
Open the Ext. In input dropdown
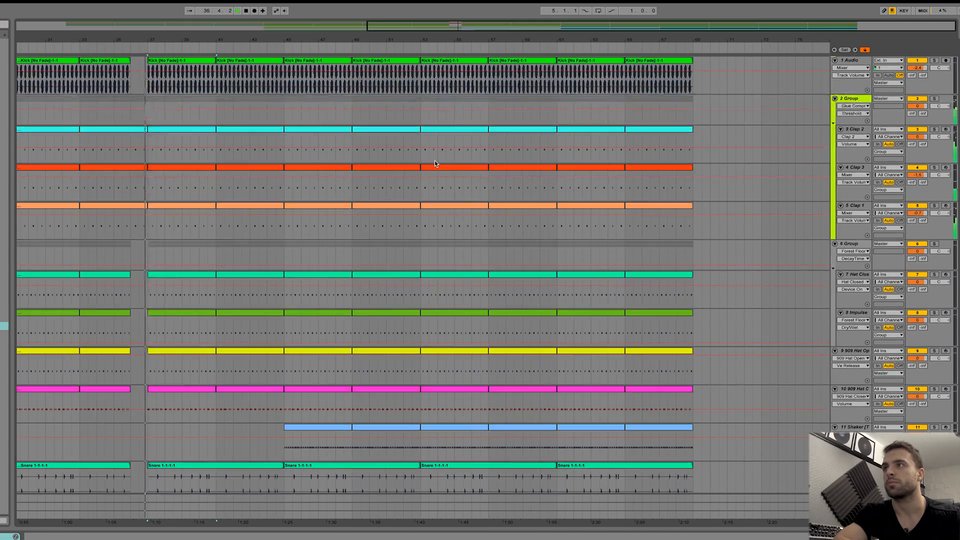[x=888, y=60]
